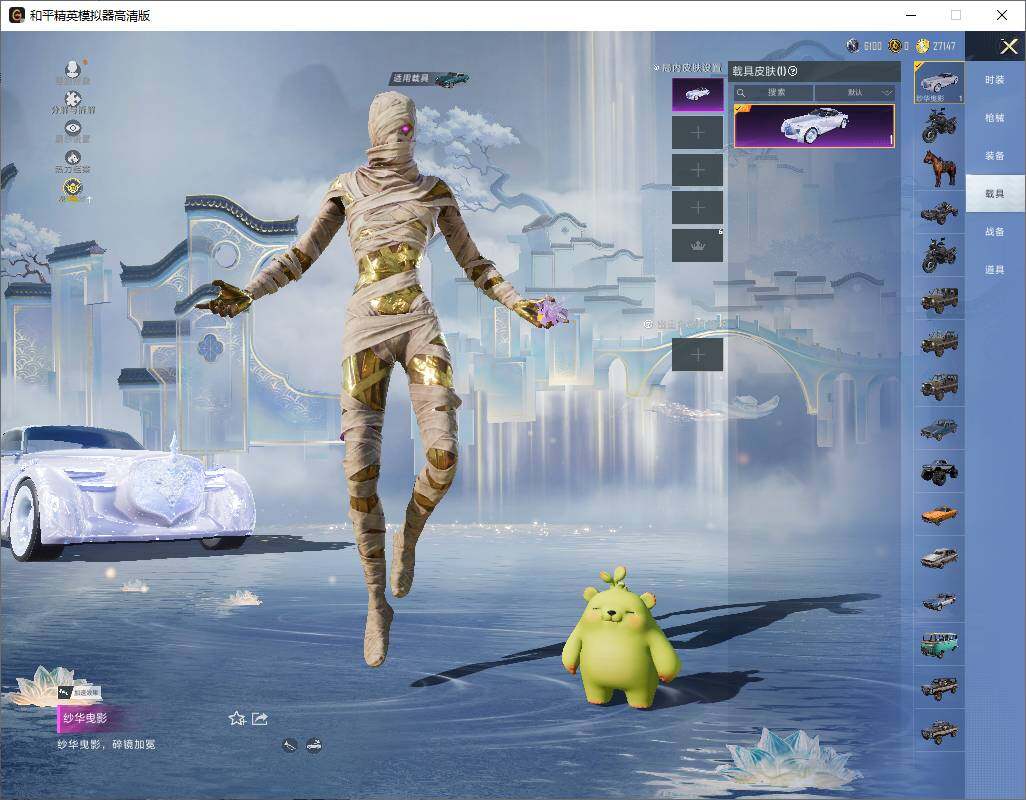The height and width of the screenshot is (800, 1026).
Task: Click the 载具皮肤(1) panel title
Action: click(x=759, y=71)
